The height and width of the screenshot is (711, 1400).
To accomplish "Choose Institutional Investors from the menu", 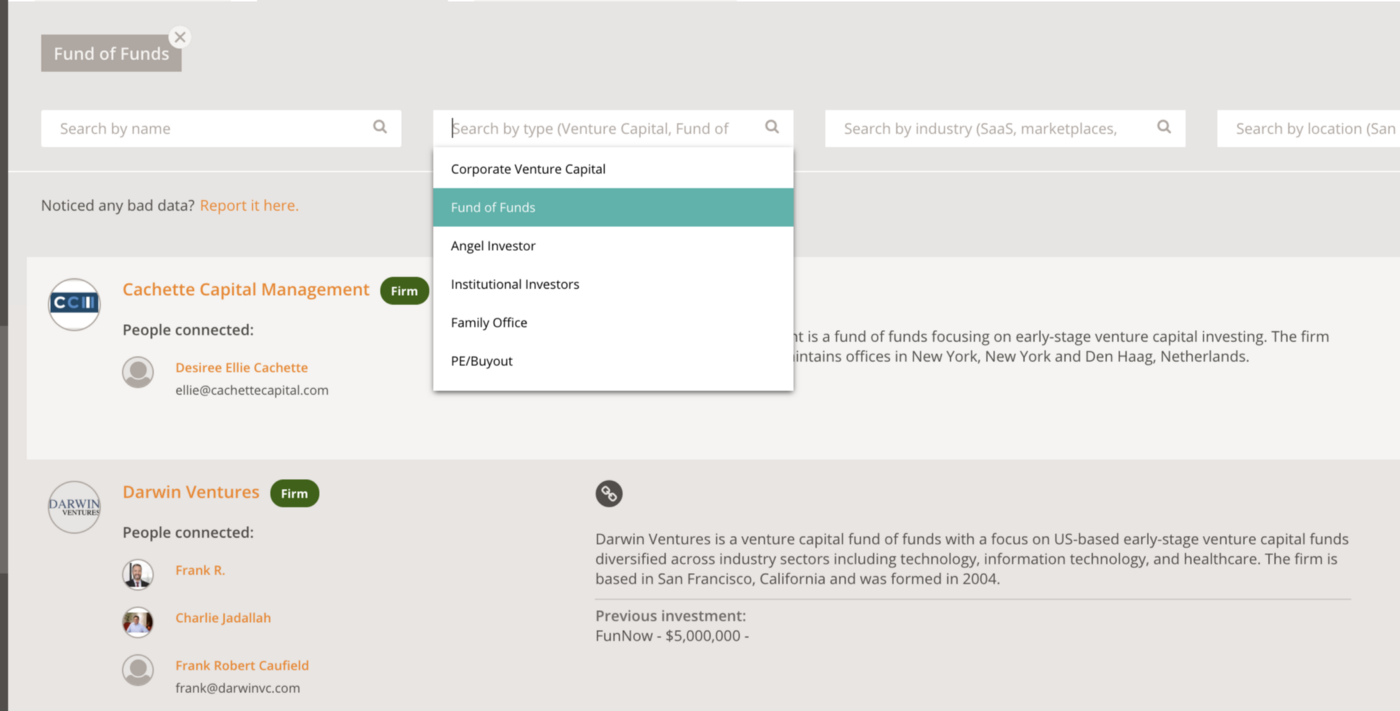I will click(515, 284).
